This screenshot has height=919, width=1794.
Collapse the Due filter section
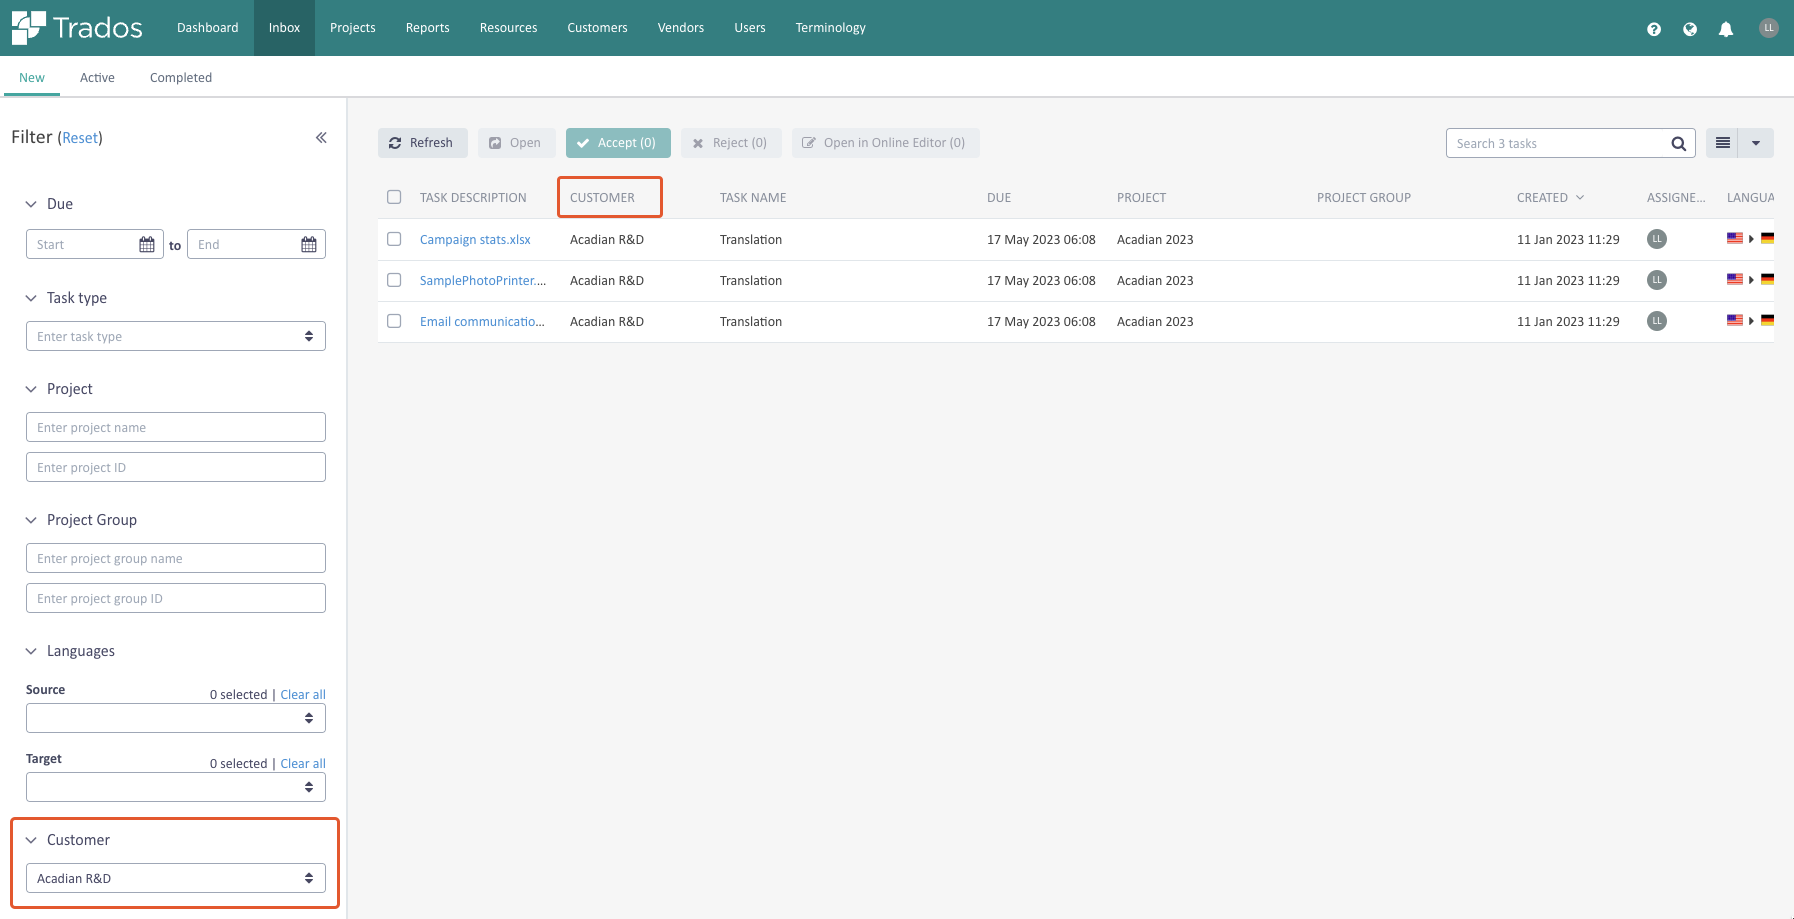coord(31,204)
